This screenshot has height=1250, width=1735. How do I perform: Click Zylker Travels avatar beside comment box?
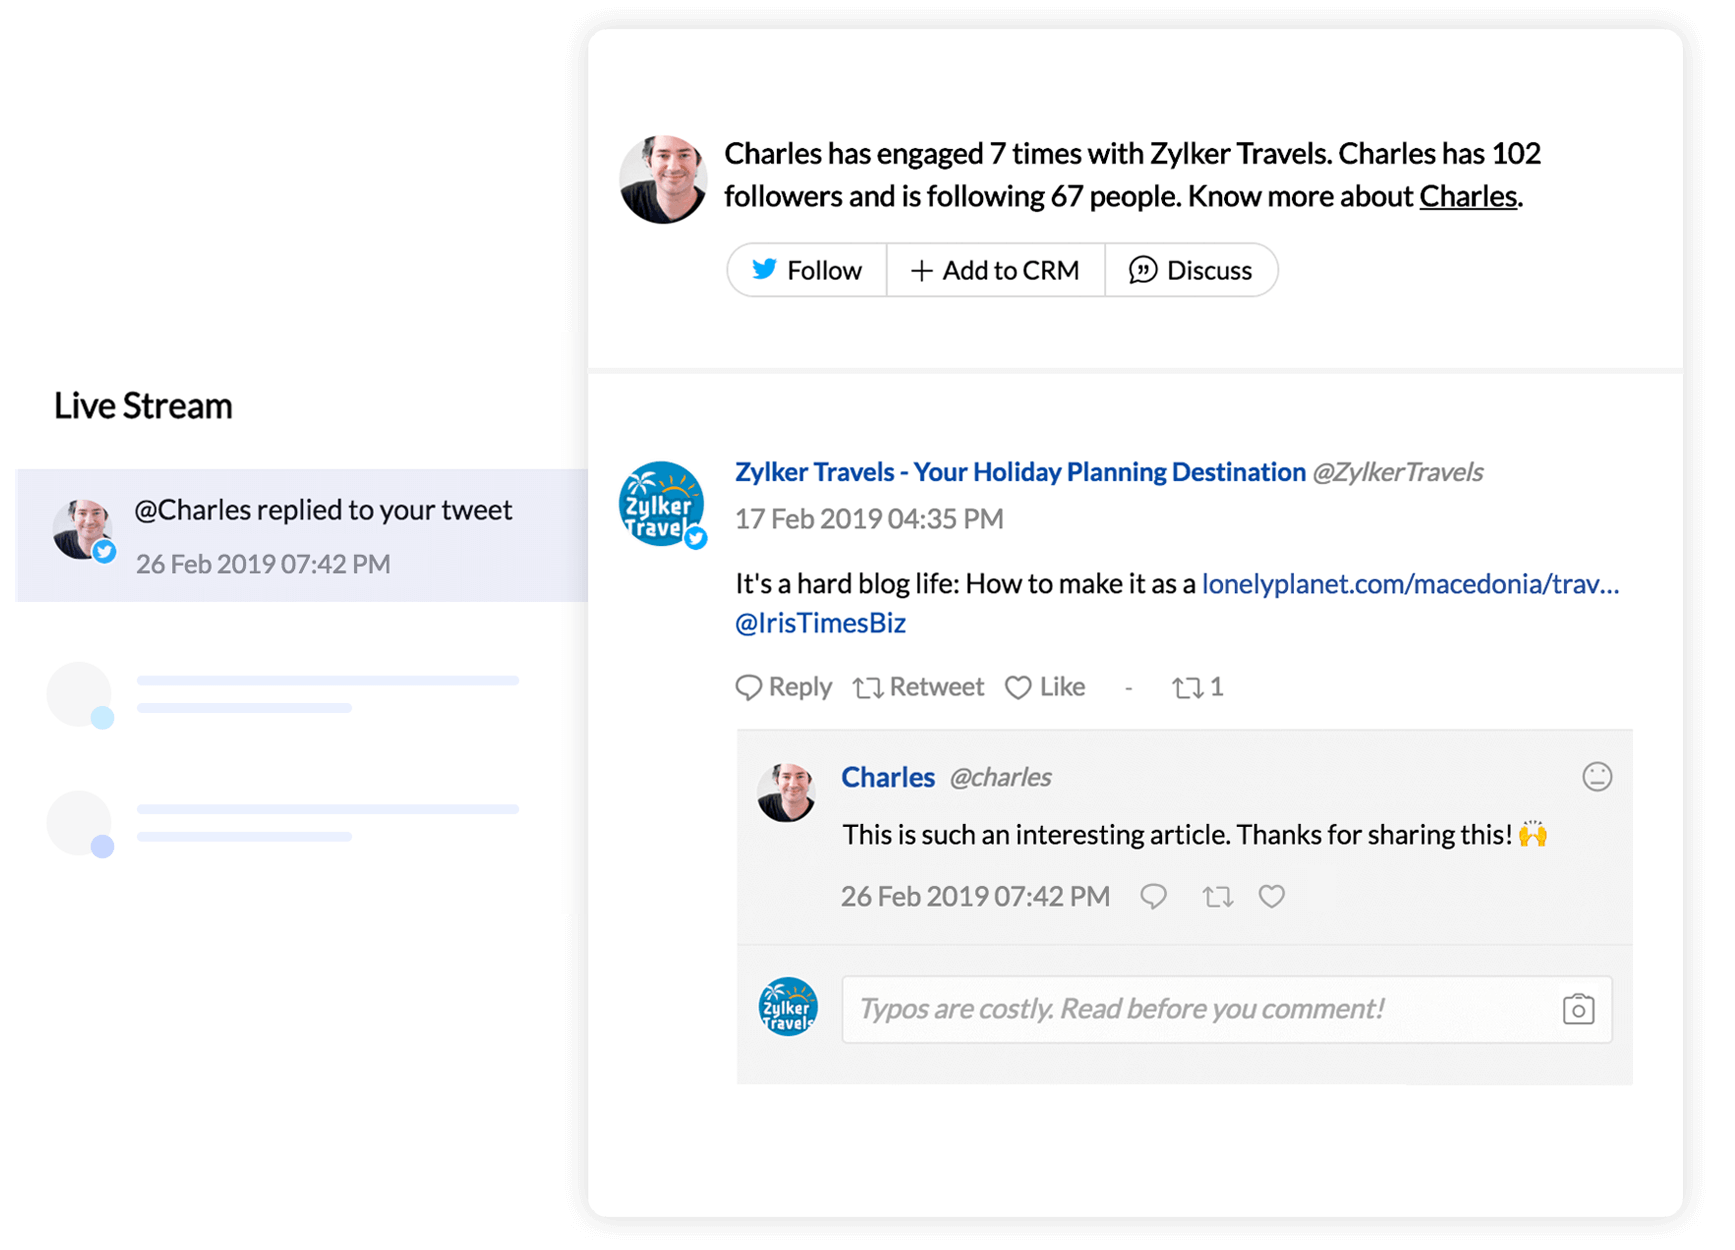(788, 1007)
